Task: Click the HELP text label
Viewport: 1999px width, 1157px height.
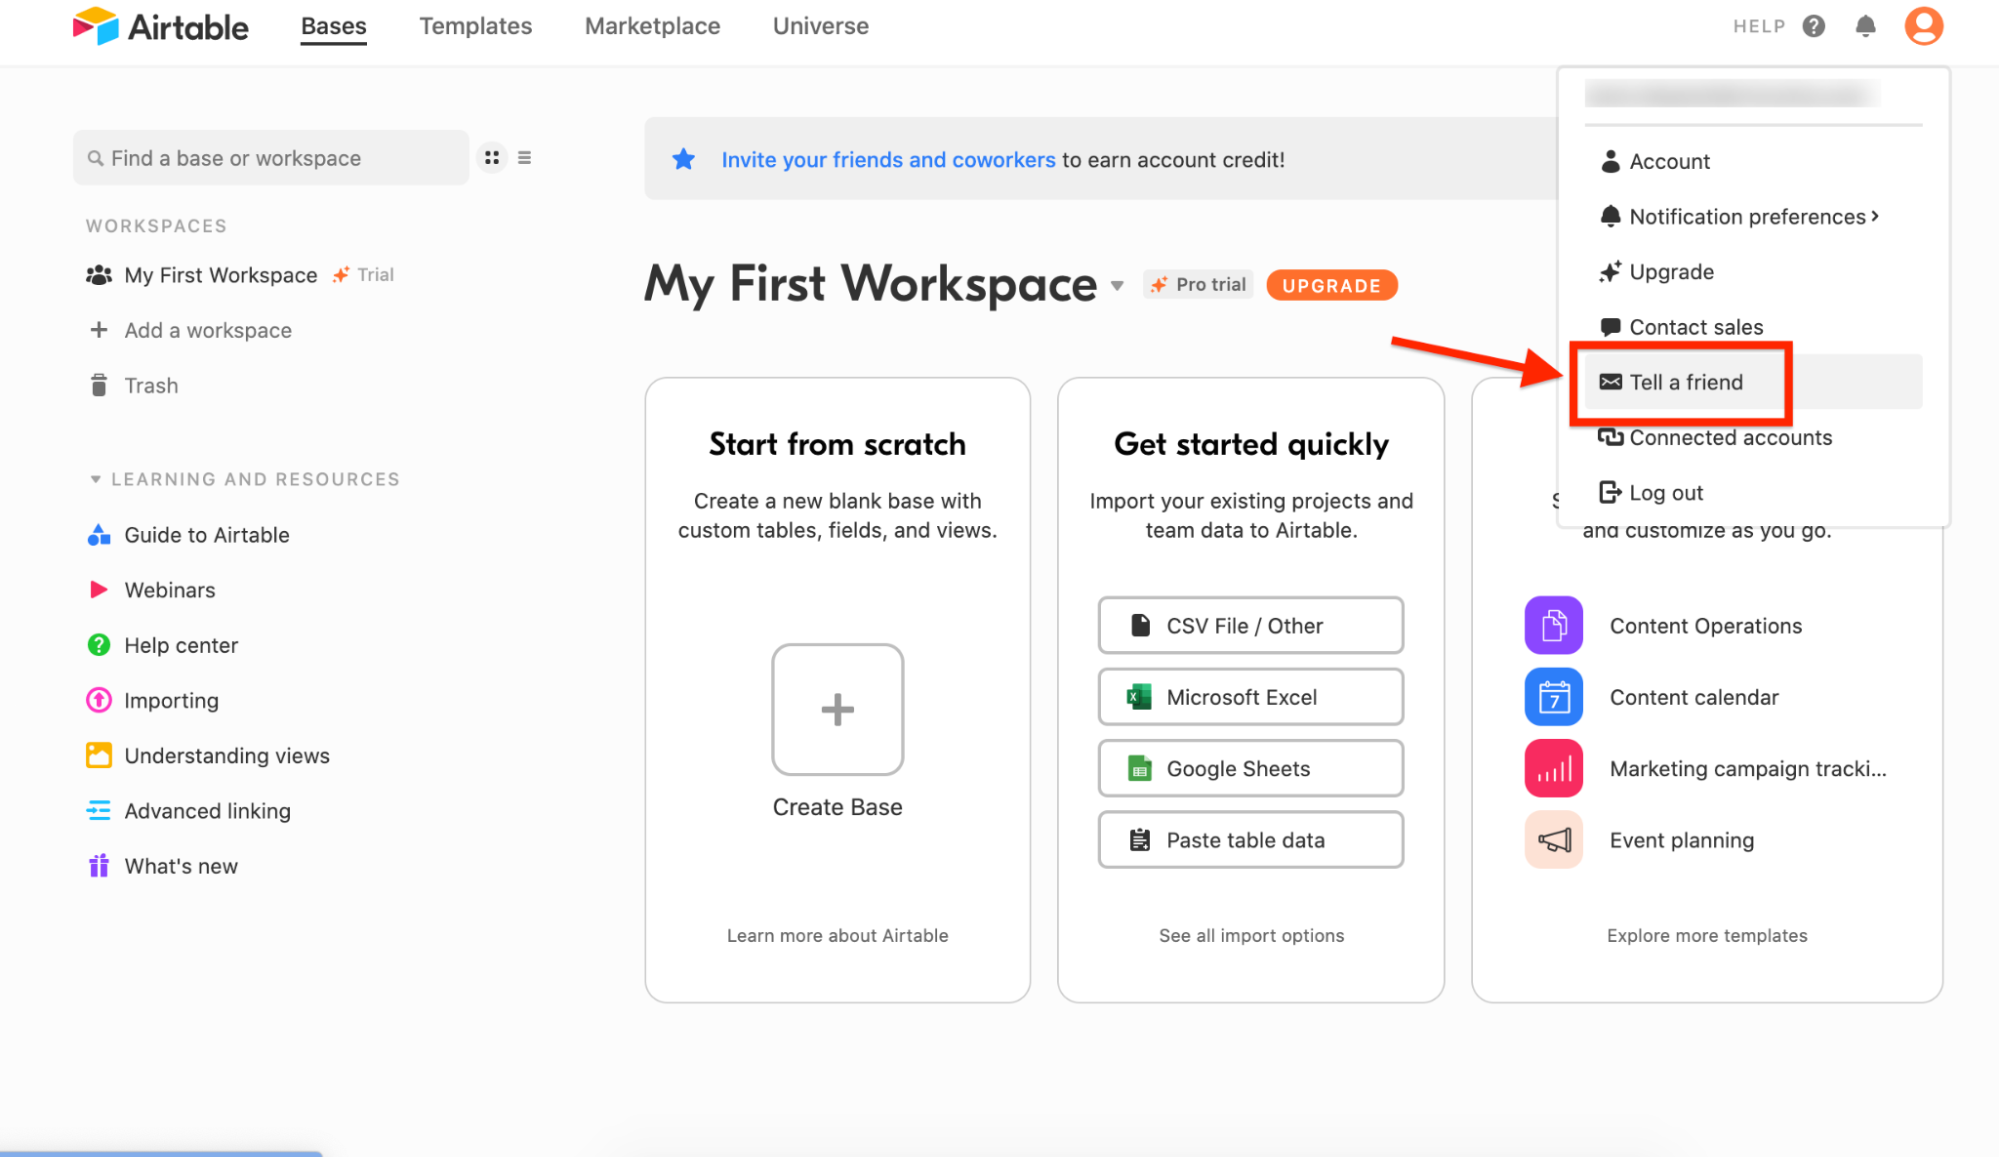Action: click(1759, 26)
